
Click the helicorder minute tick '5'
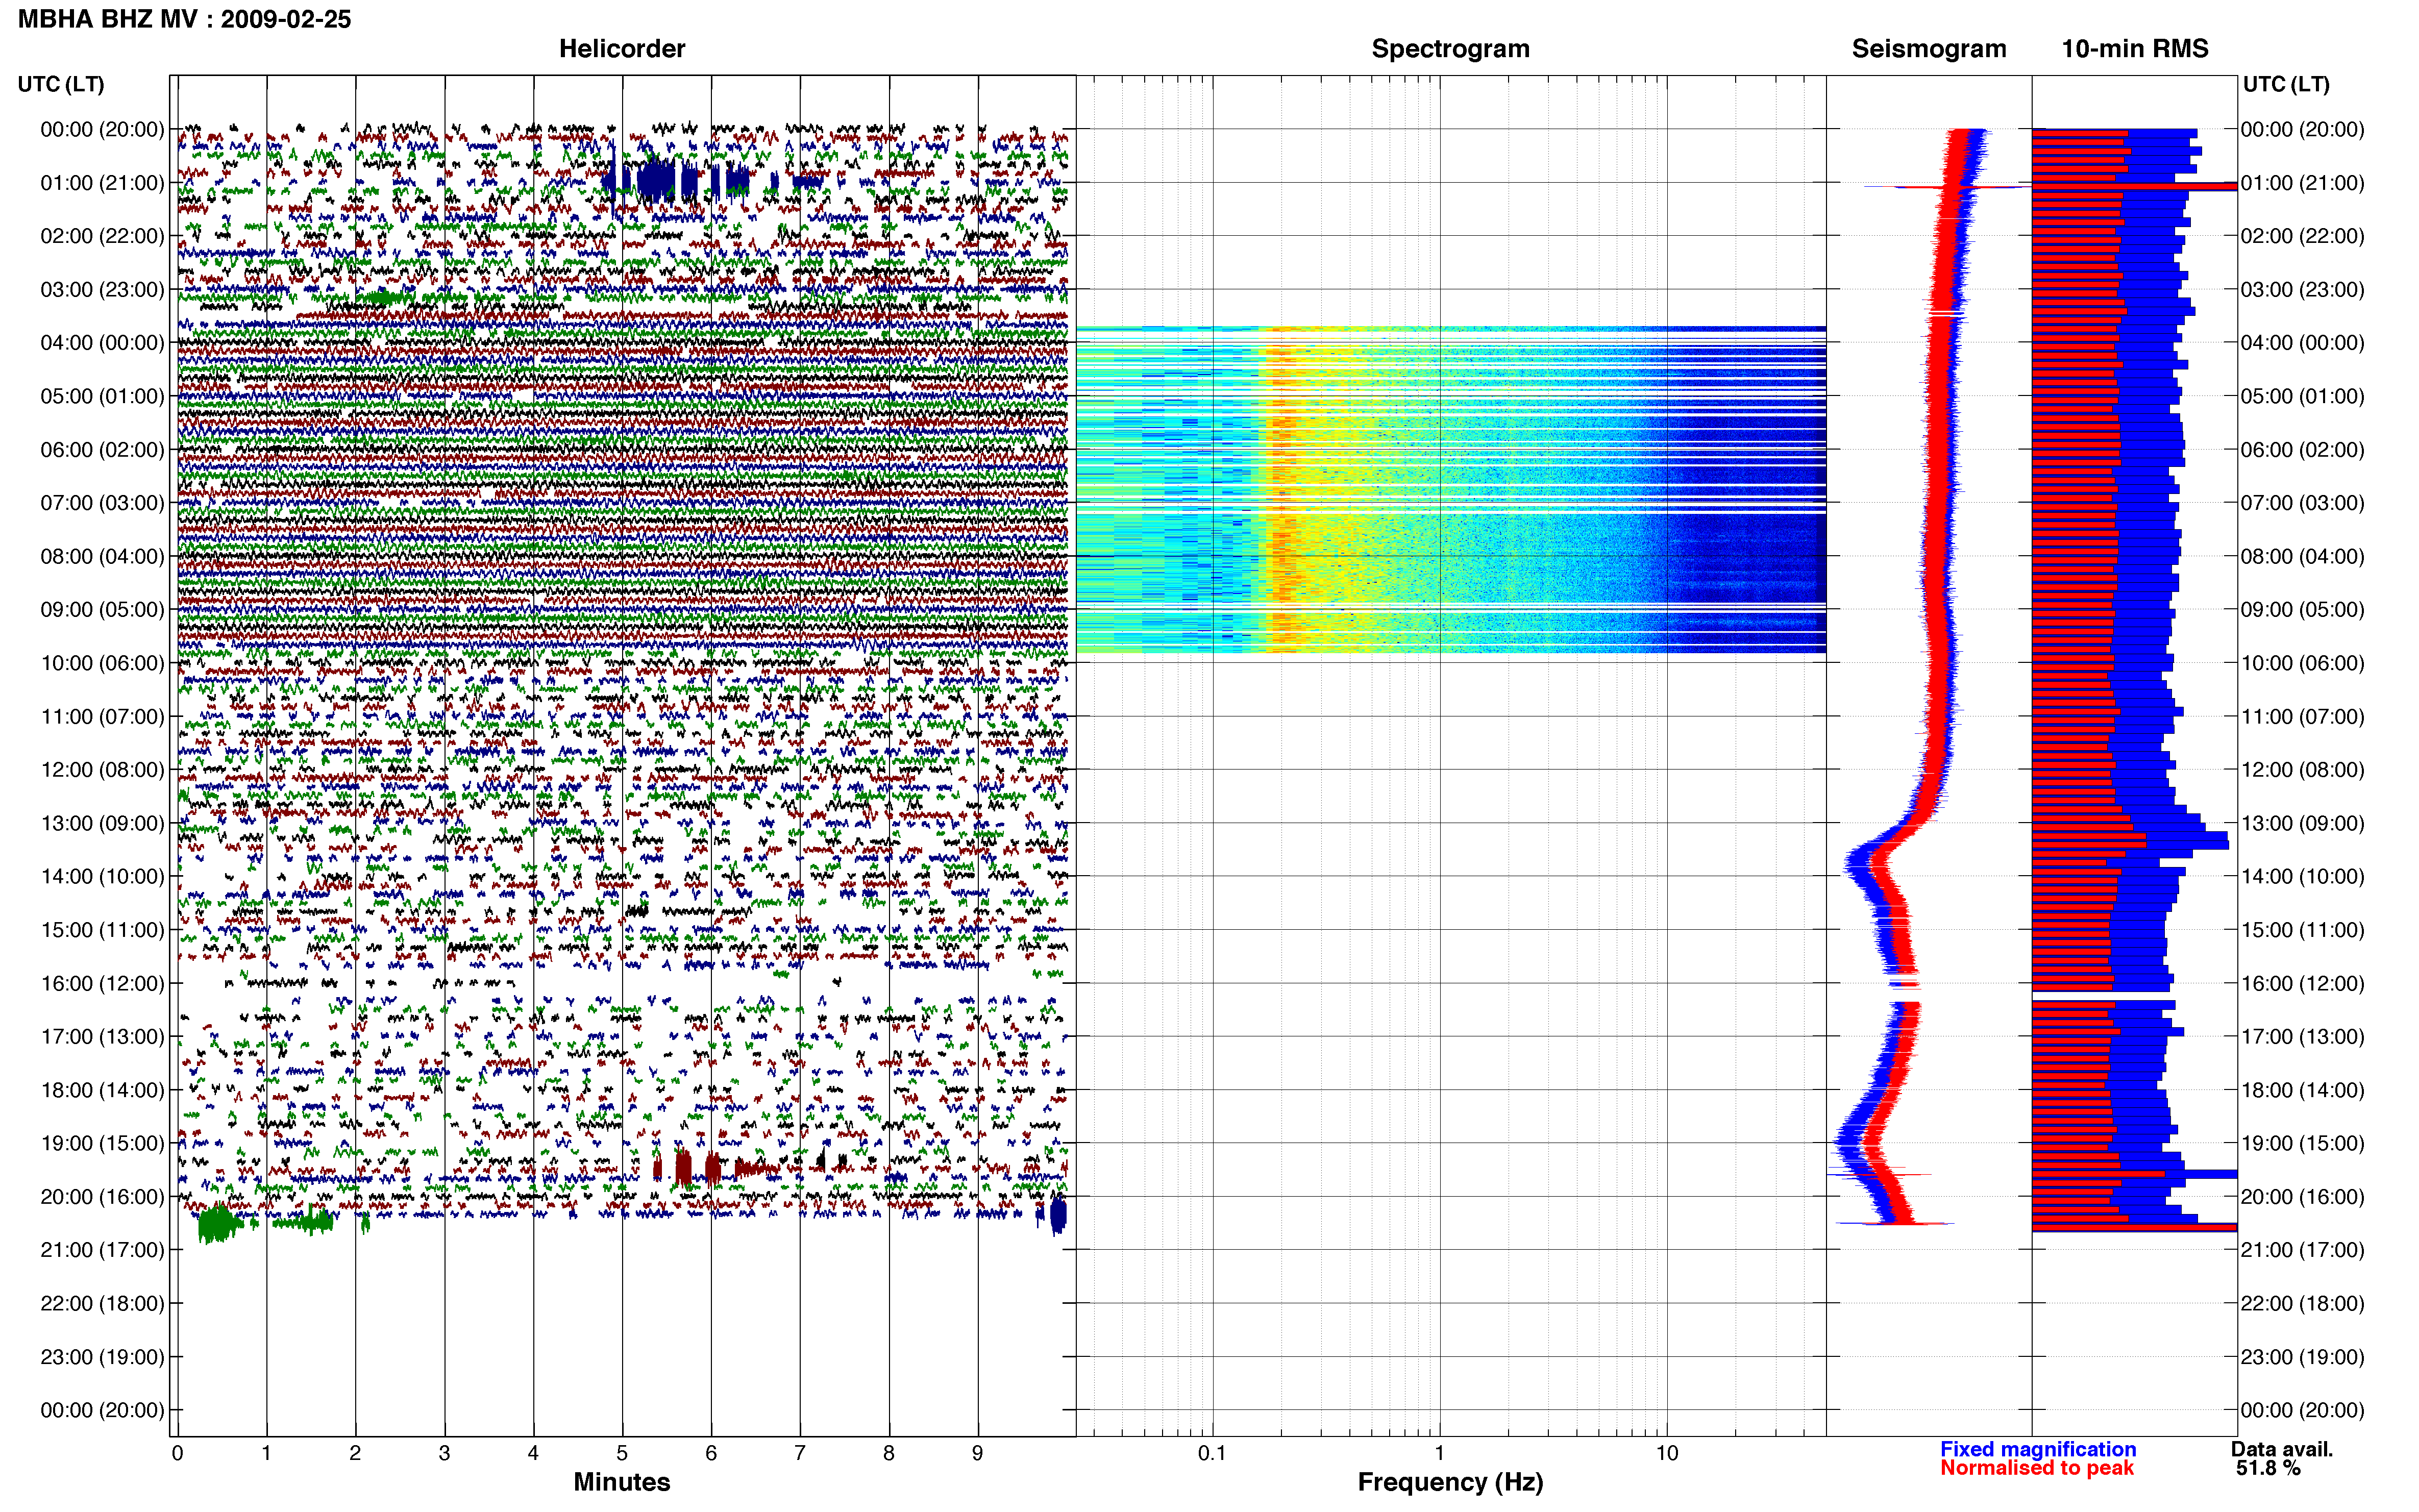(622, 1453)
